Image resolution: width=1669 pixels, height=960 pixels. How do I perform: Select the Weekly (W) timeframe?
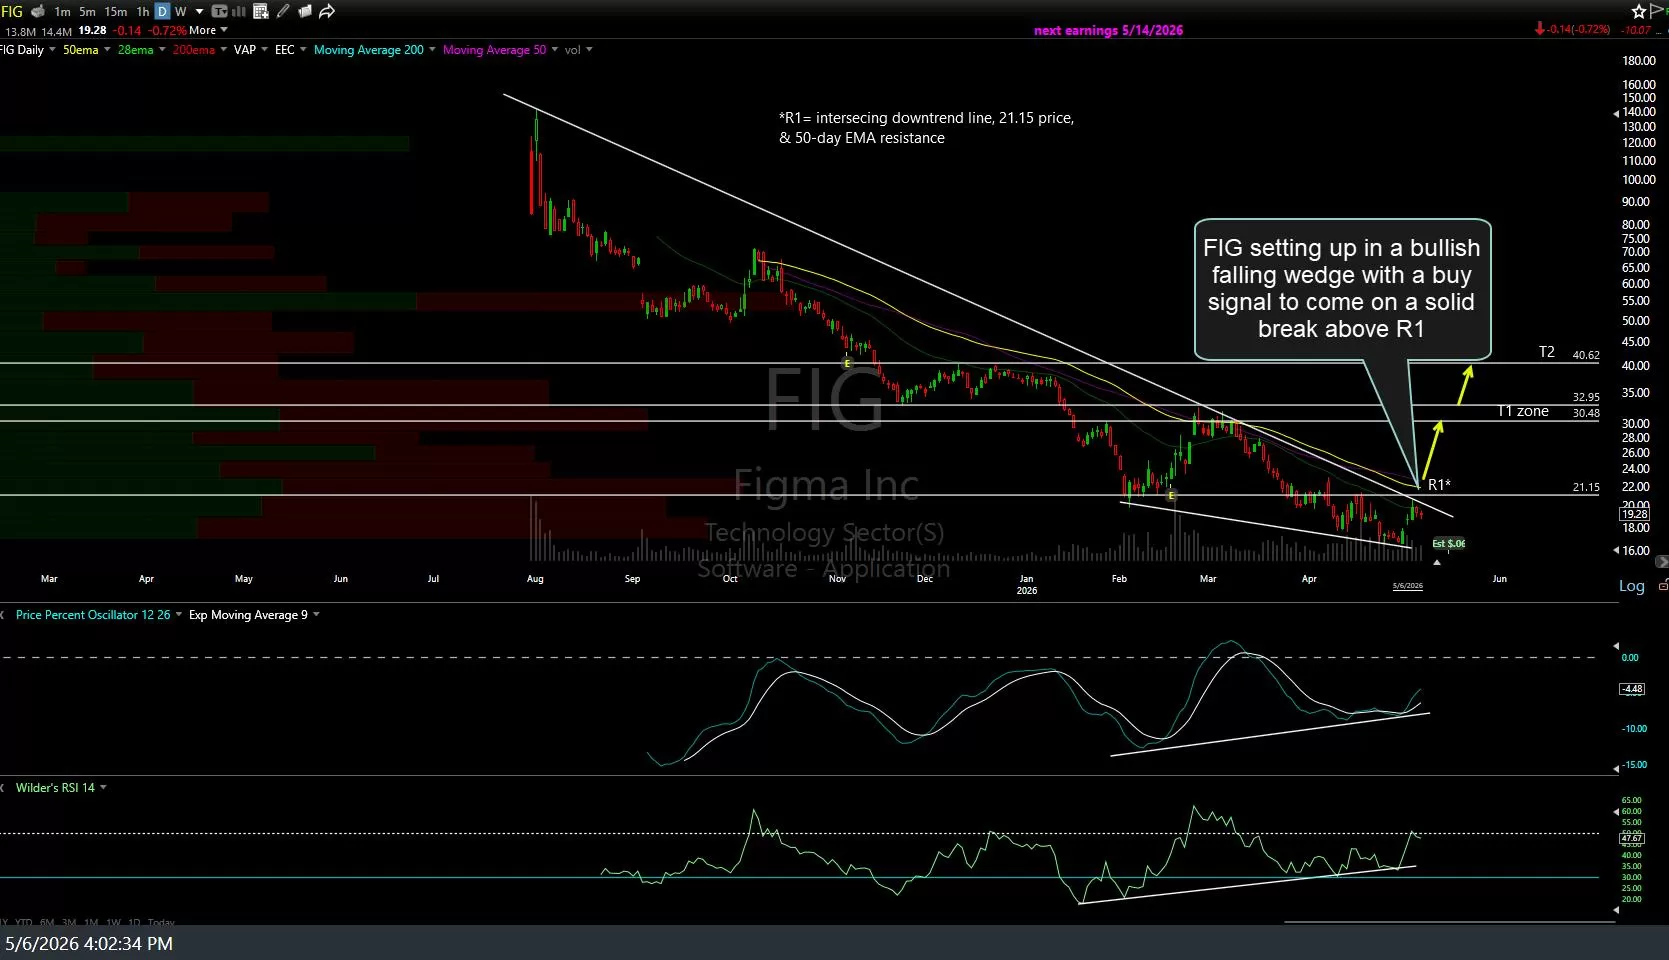(181, 12)
